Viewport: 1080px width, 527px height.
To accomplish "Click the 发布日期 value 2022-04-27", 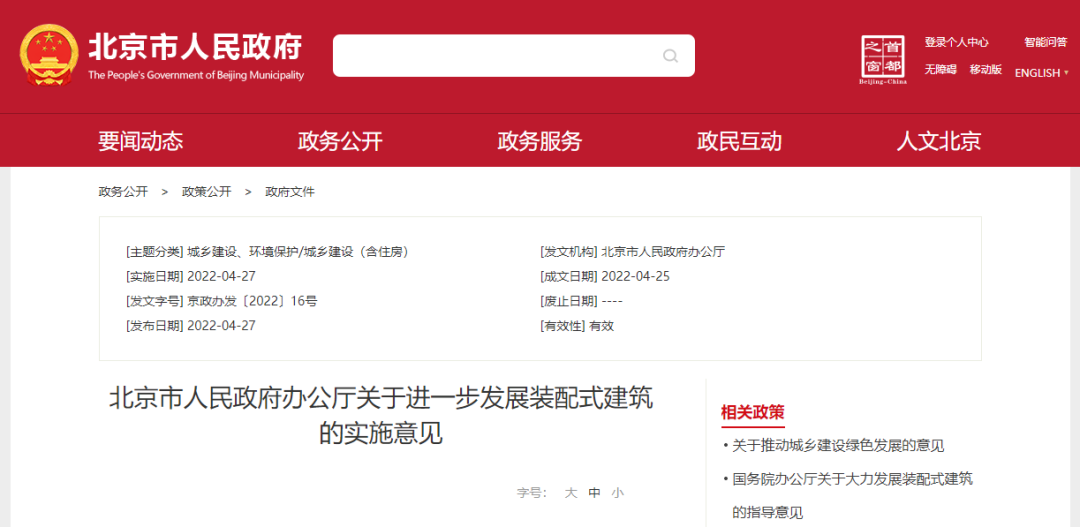I will tap(221, 326).
